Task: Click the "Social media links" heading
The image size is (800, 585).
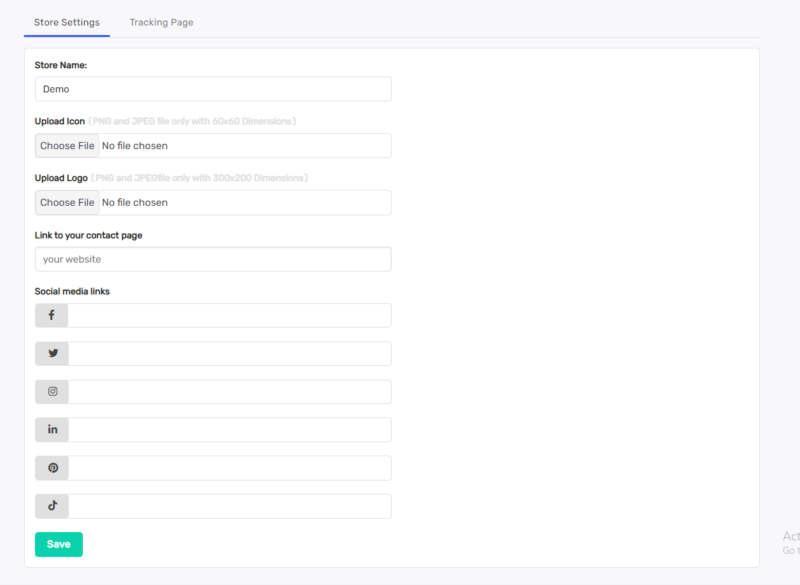Action: (72, 291)
